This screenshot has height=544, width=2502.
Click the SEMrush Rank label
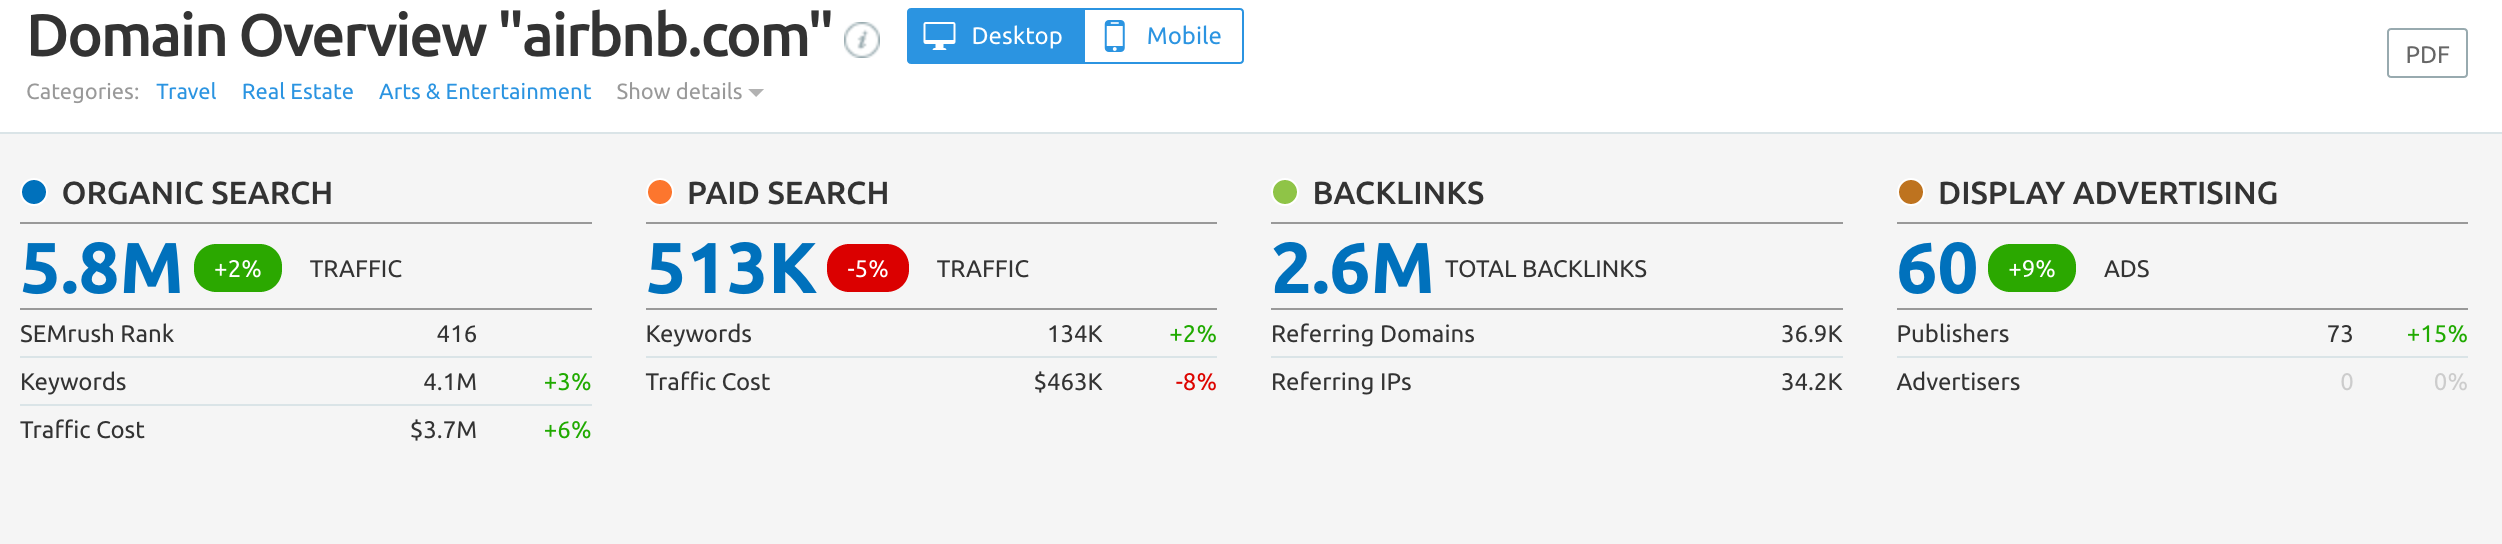[97, 334]
